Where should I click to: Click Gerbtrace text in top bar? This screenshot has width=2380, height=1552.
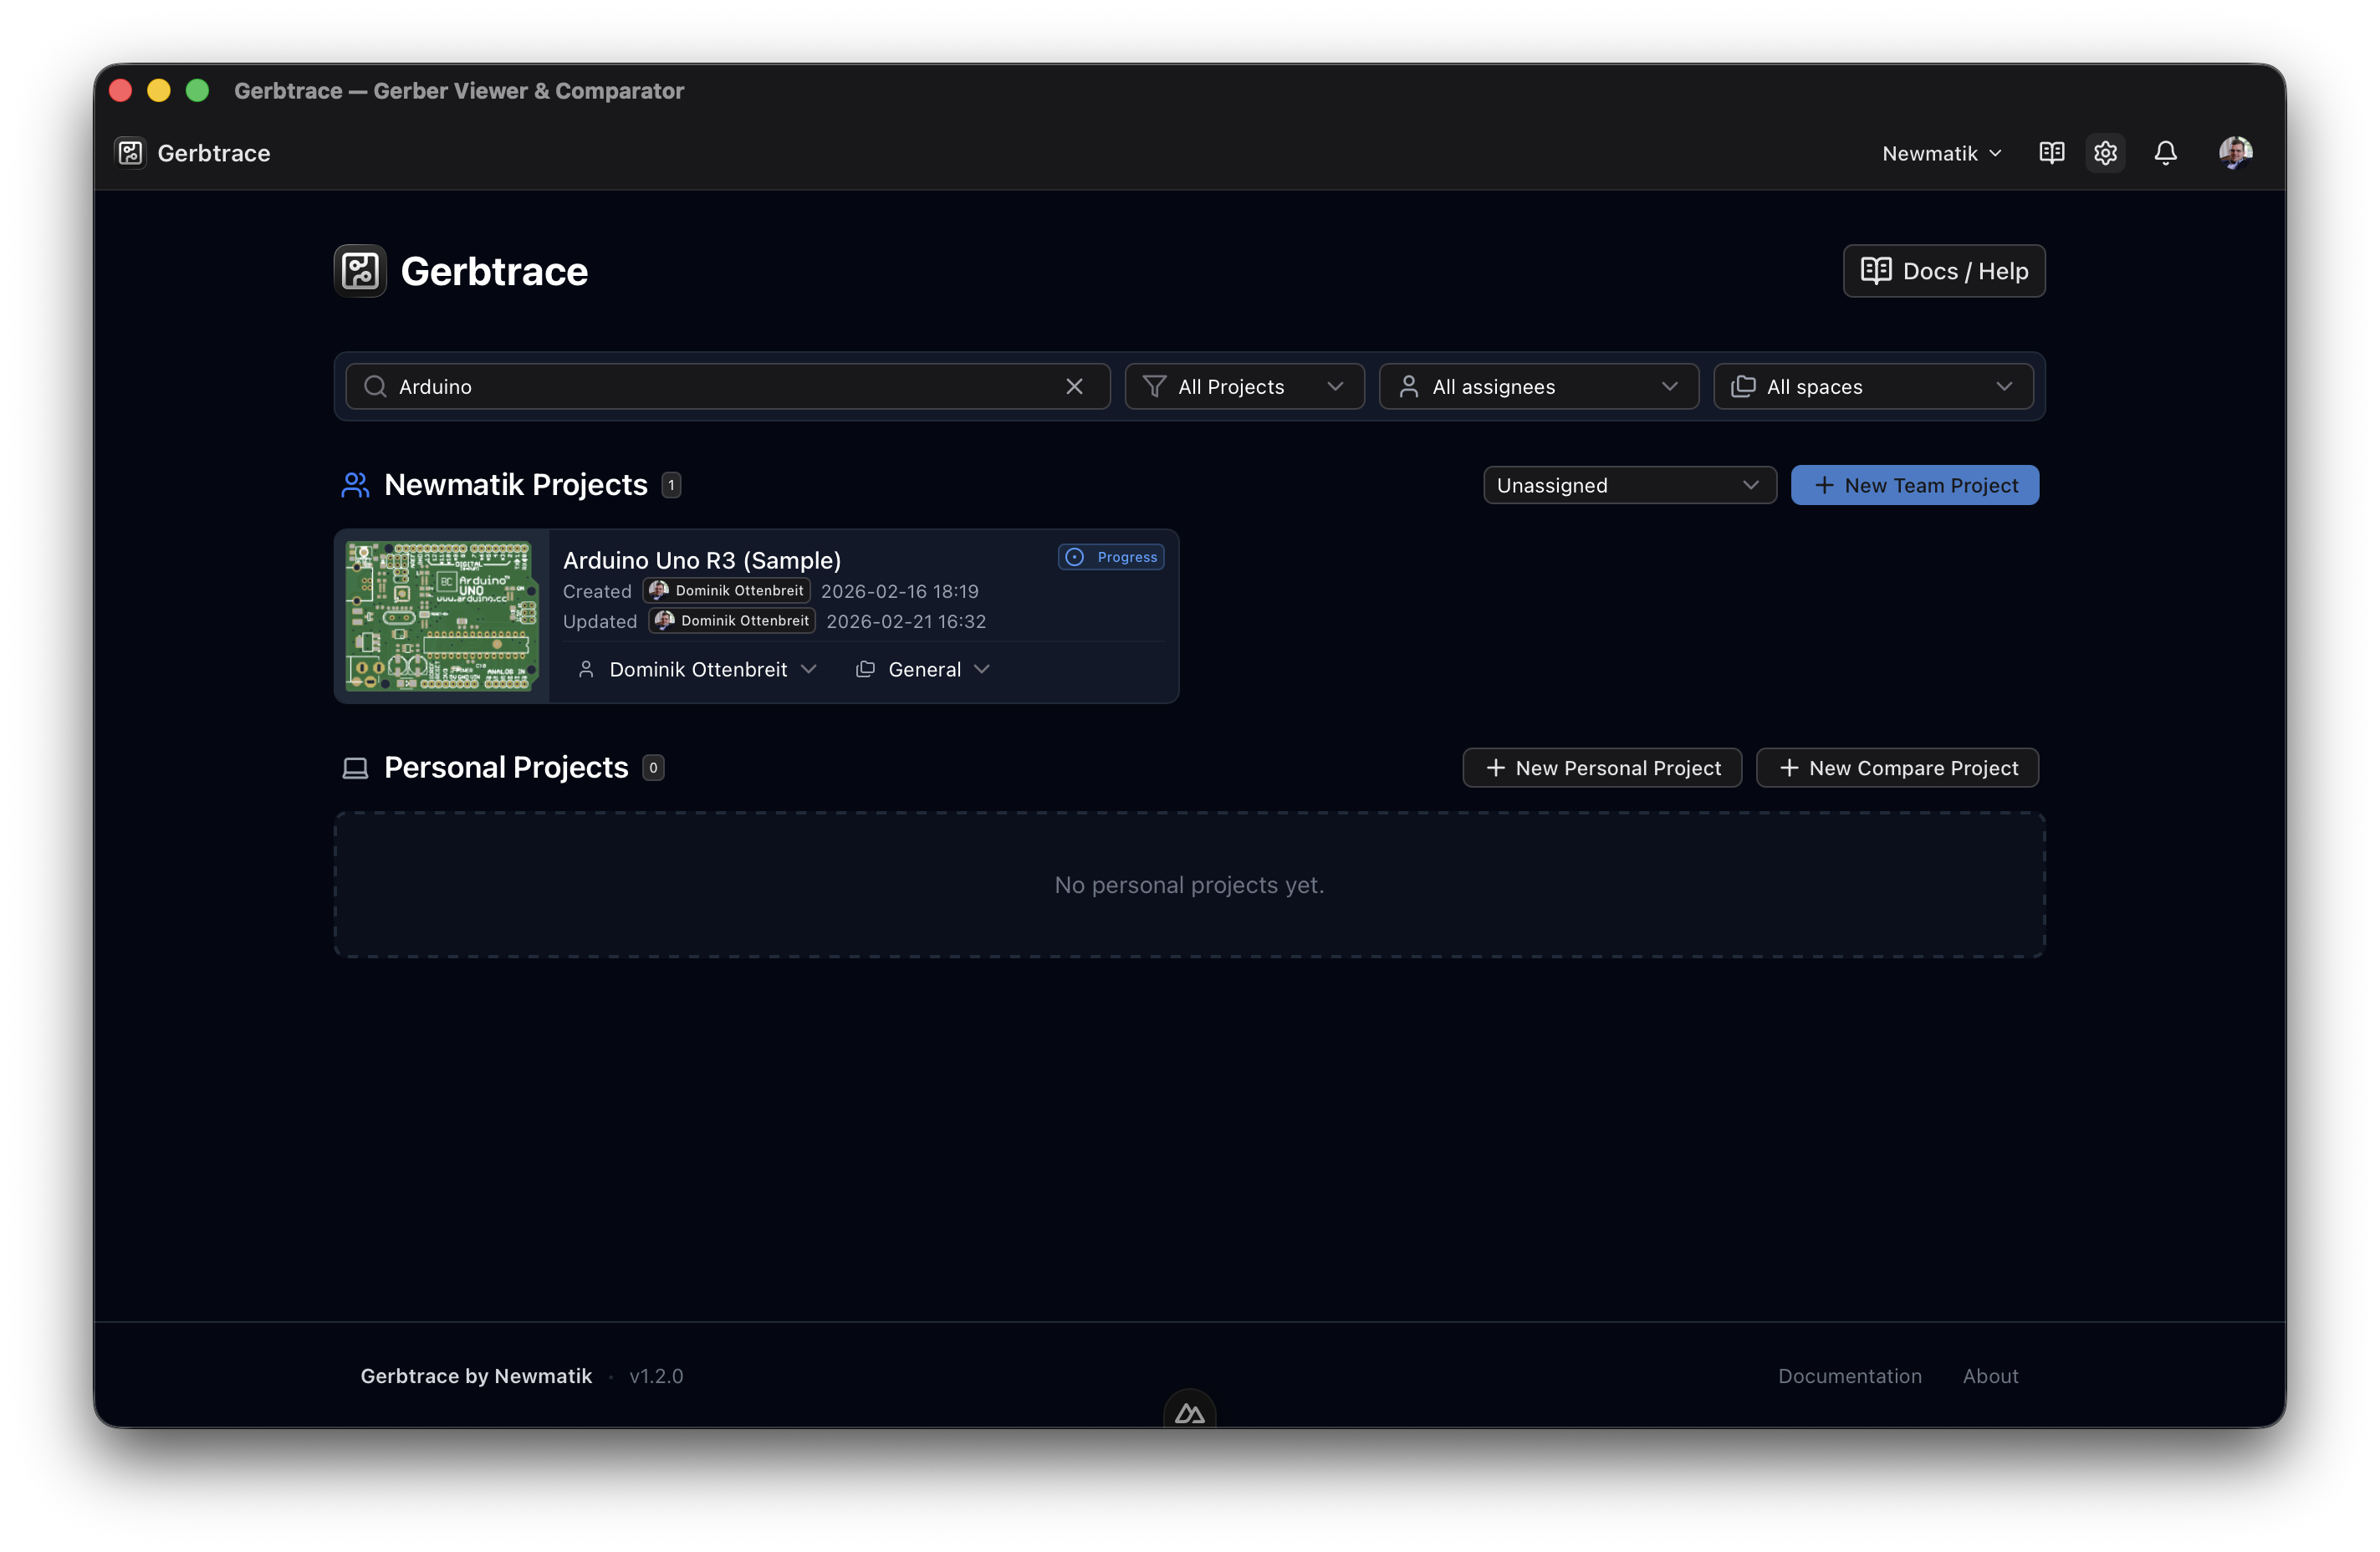pyautogui.click(x=214, y=153)
